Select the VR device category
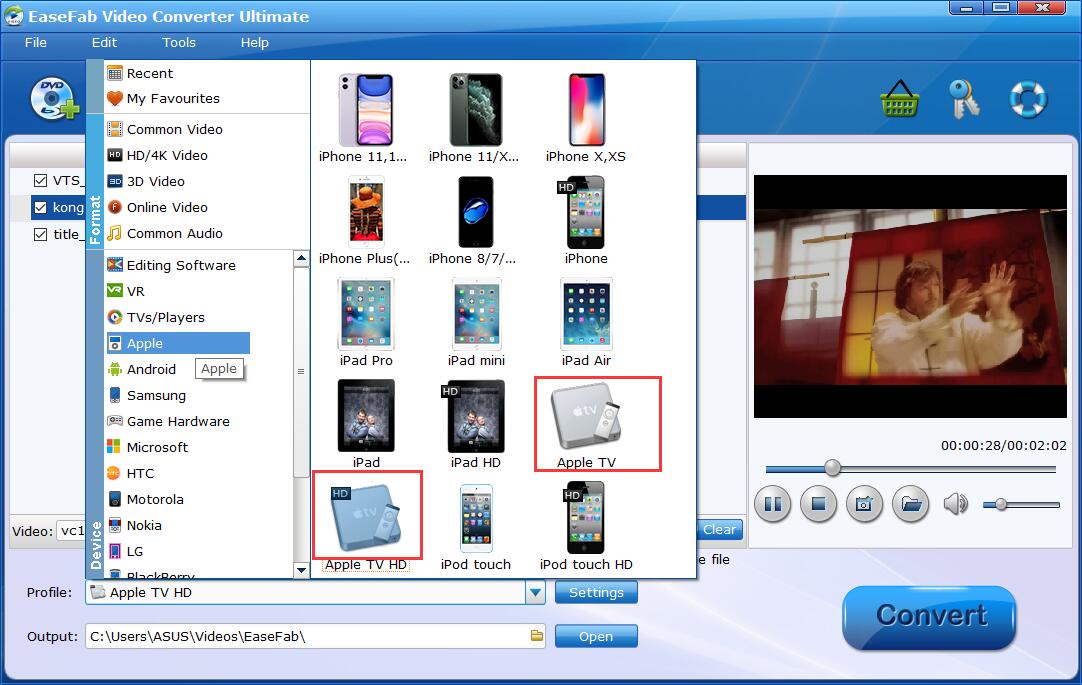 click(126, 291)
